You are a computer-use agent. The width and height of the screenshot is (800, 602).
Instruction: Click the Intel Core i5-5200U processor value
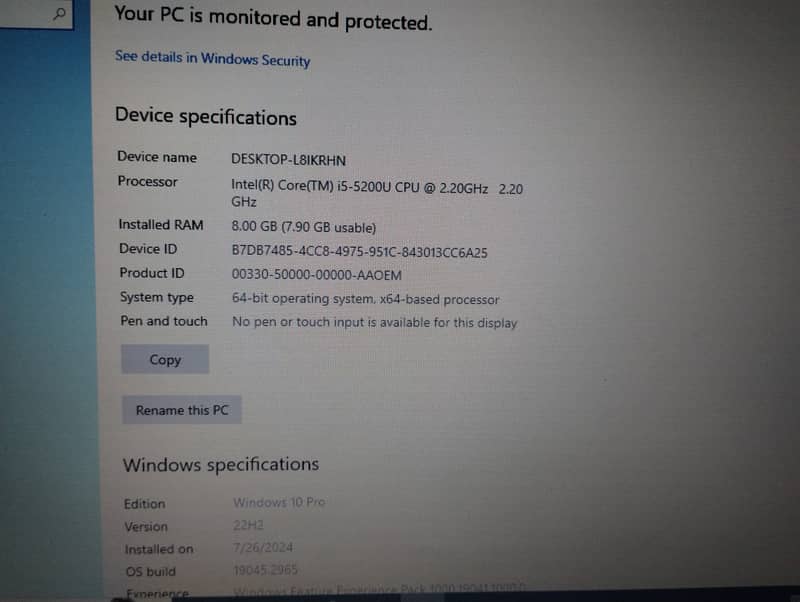[x=377, y=194]
